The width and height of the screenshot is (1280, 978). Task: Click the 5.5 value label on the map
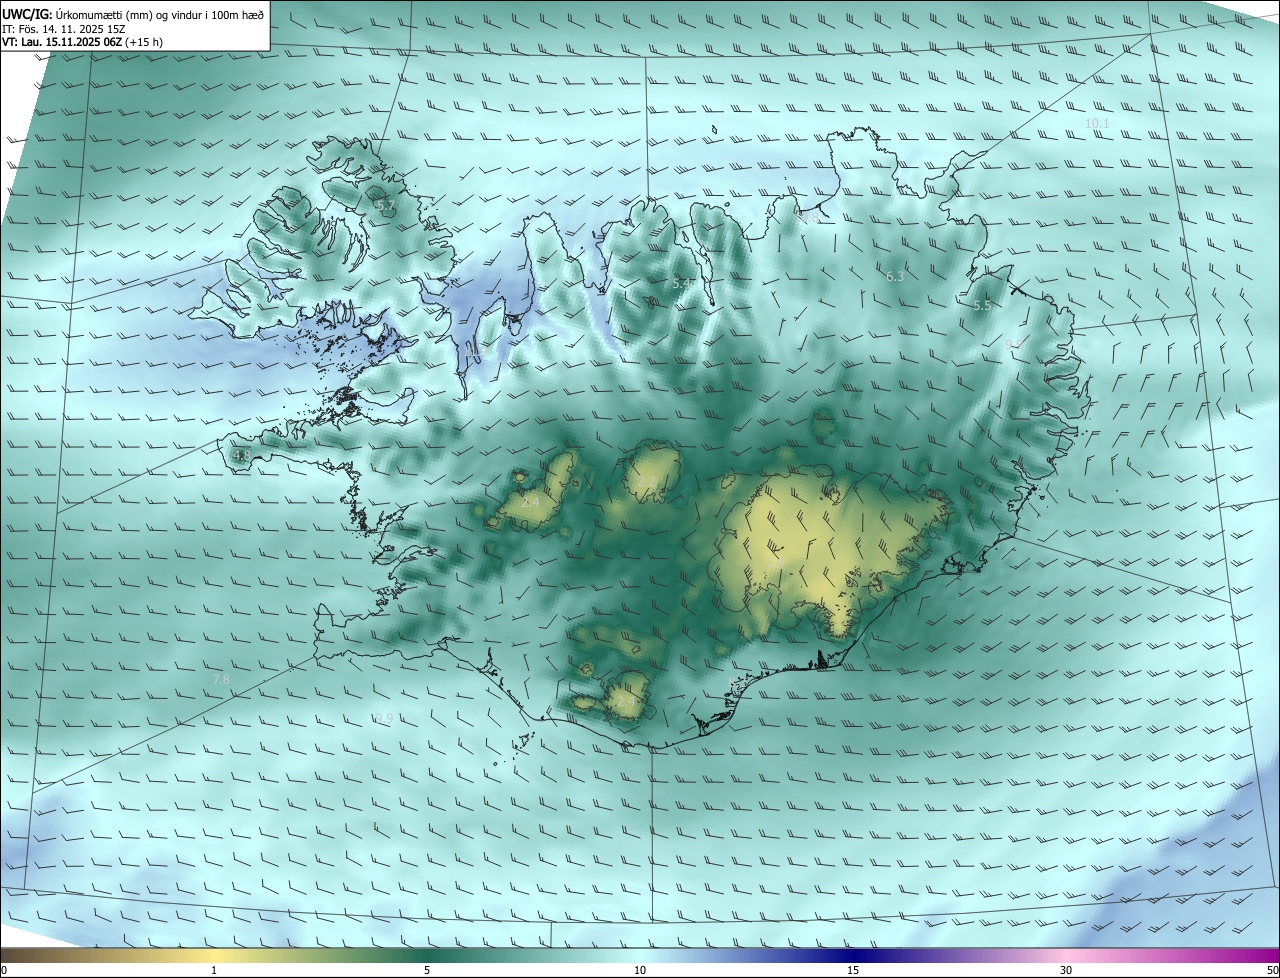coord(982,306)
